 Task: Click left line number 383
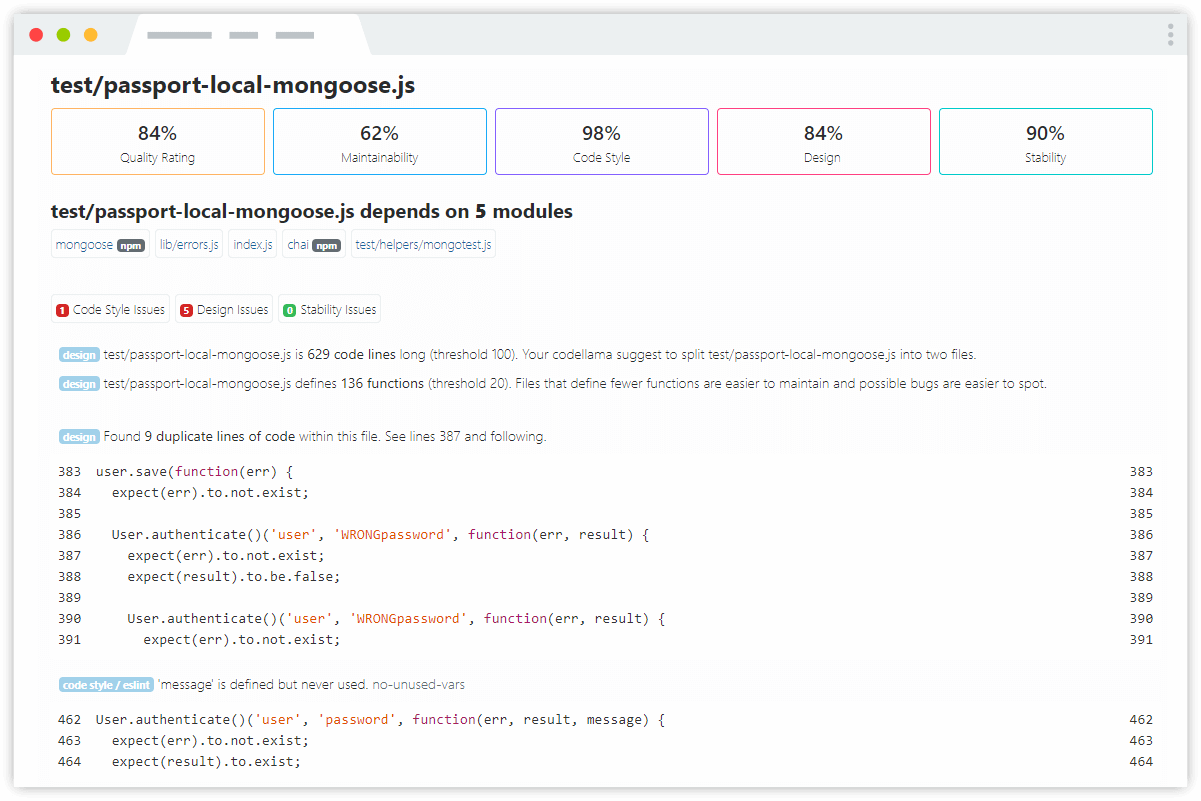tap(69, 471)
